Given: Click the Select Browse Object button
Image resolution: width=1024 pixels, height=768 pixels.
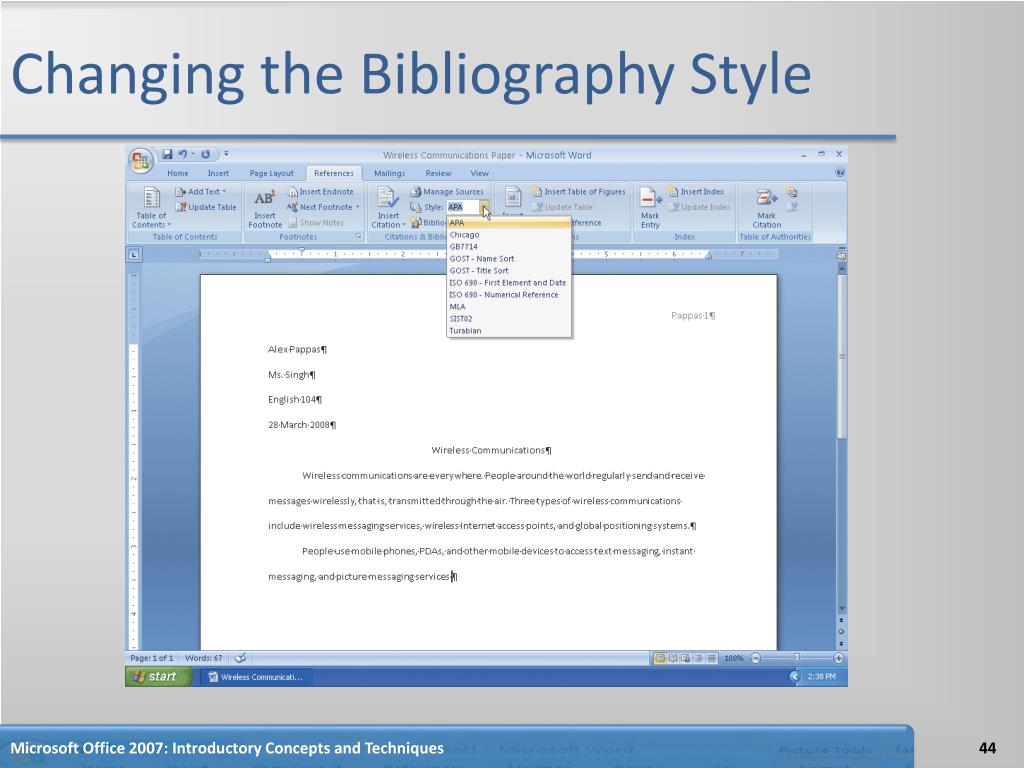Looking at the screenshot, I should pos(842,632).
